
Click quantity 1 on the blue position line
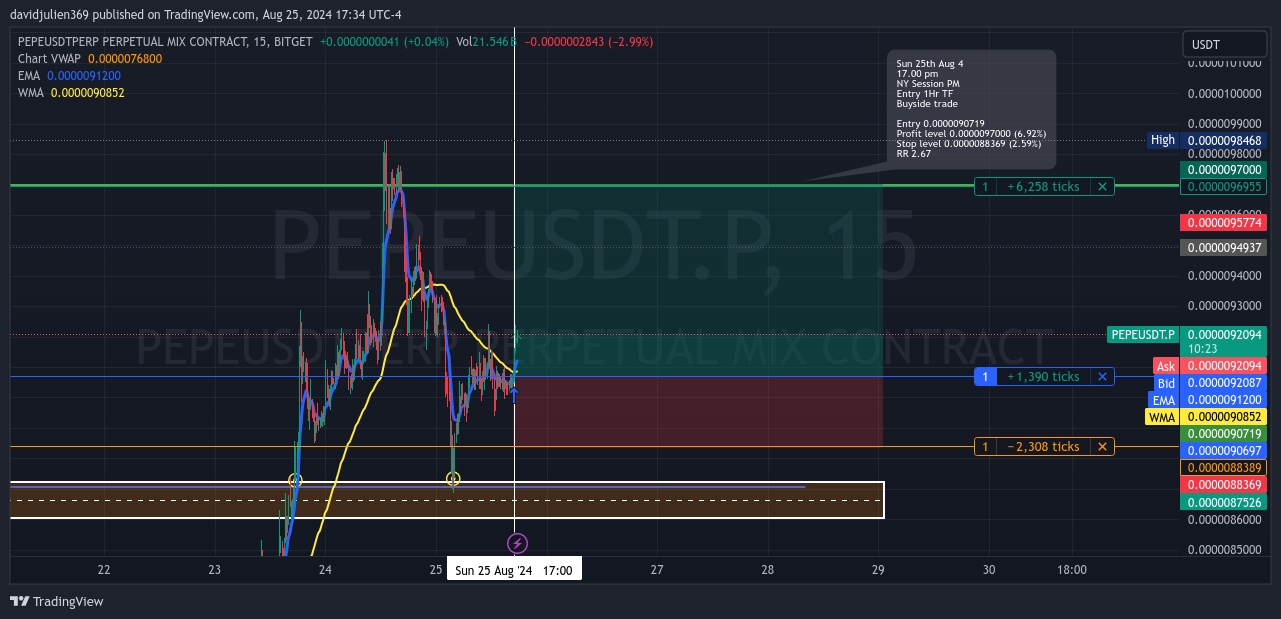985,376
